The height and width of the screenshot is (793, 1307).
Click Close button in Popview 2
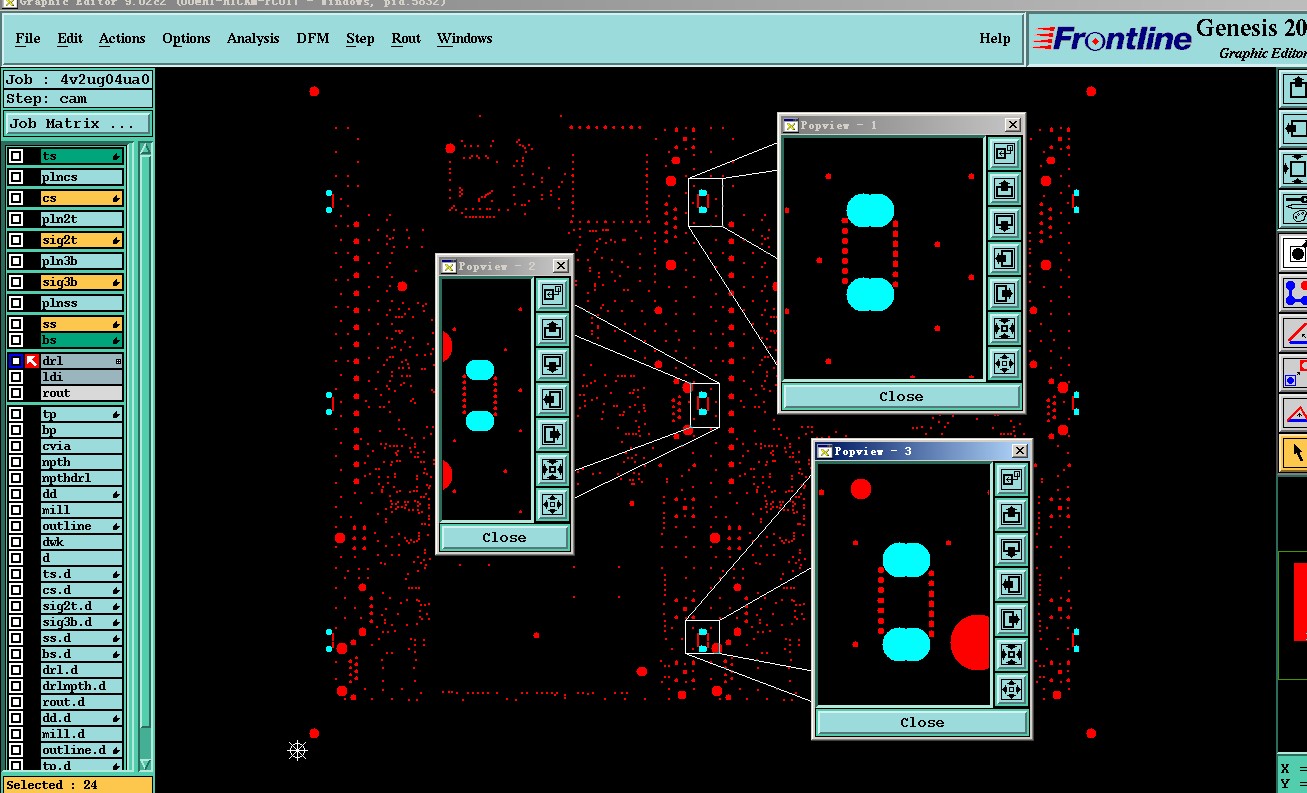[x=504, y=537]
